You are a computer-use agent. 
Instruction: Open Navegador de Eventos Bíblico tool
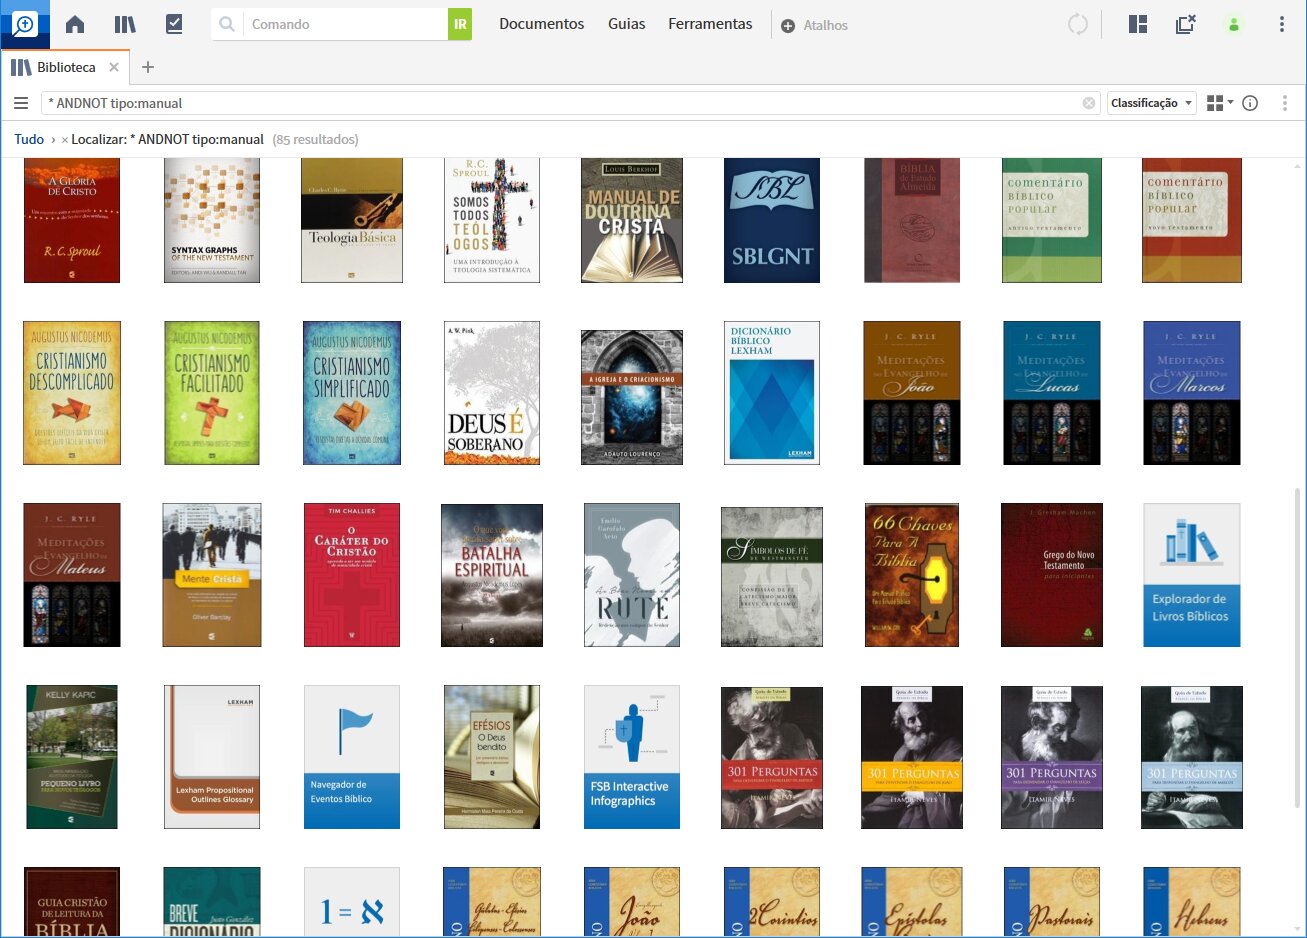[x=352, y=757]
